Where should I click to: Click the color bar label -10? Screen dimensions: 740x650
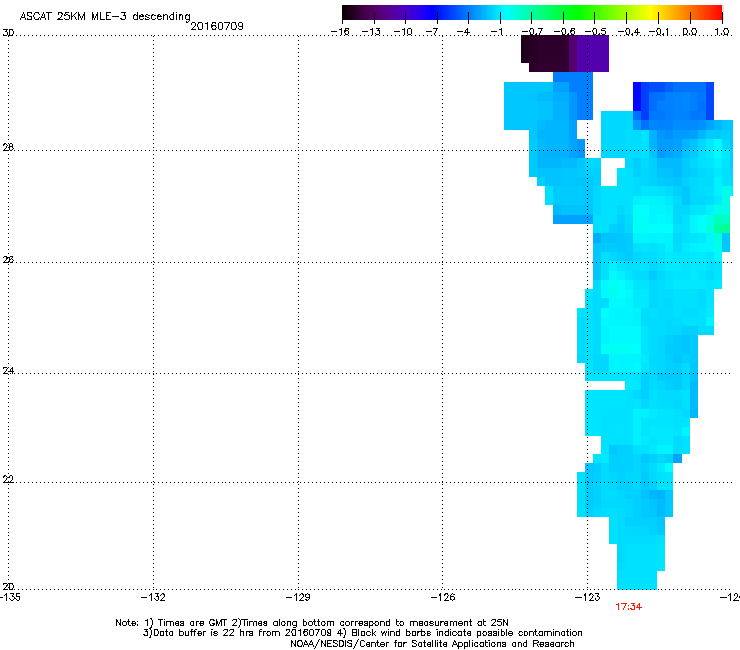(x=404, y=32)
